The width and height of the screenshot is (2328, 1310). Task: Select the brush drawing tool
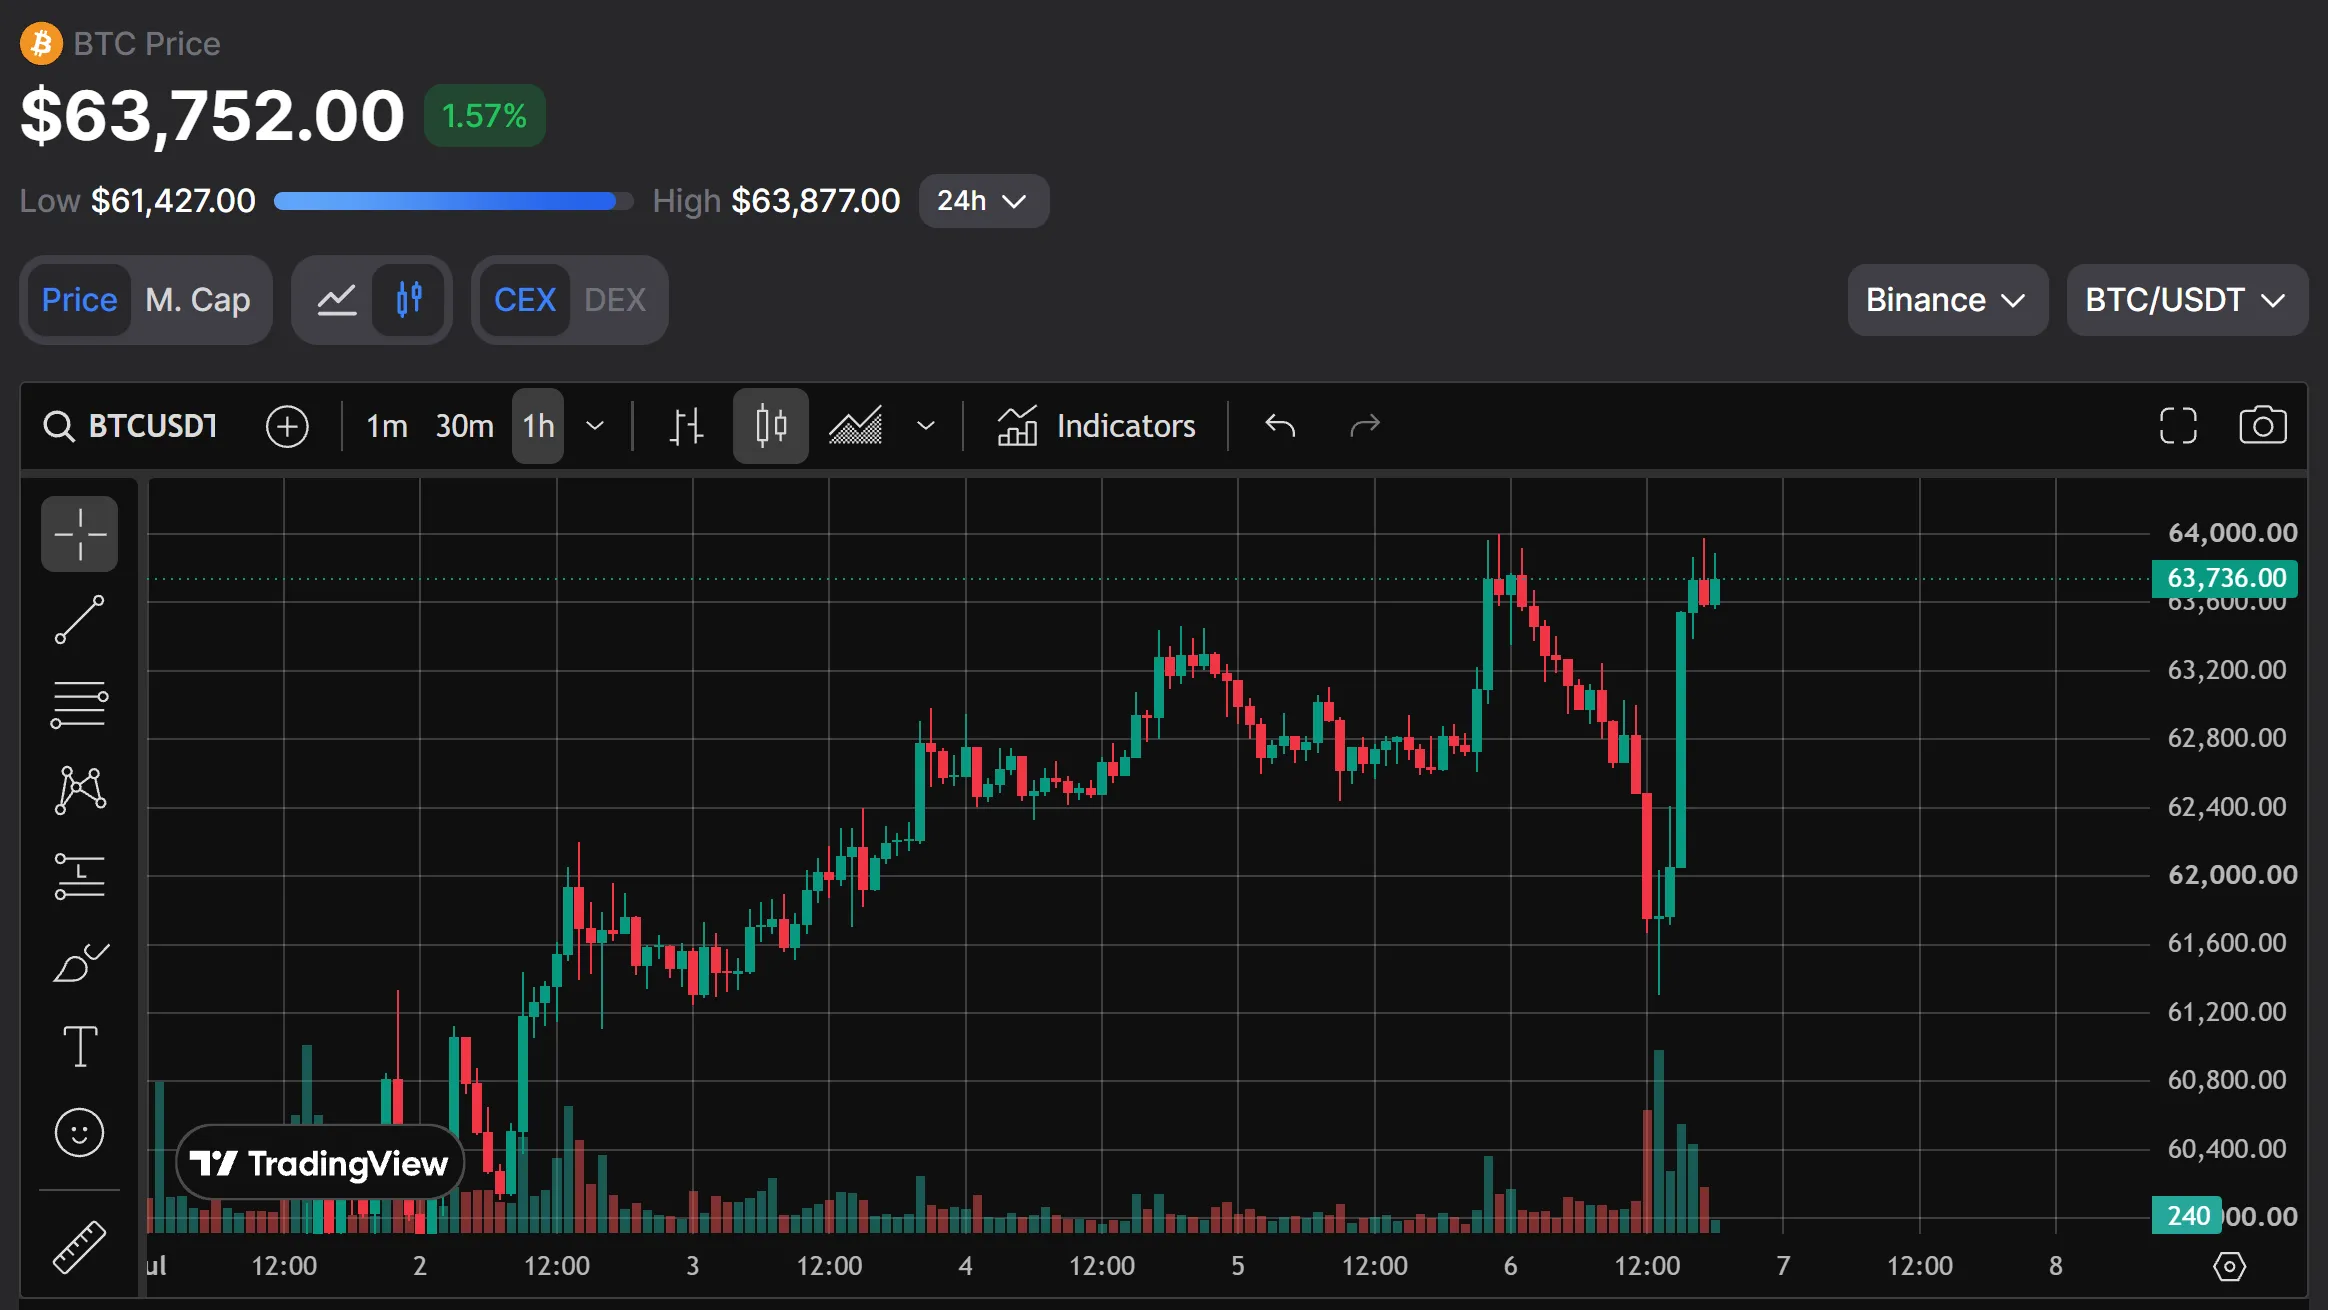80,962
